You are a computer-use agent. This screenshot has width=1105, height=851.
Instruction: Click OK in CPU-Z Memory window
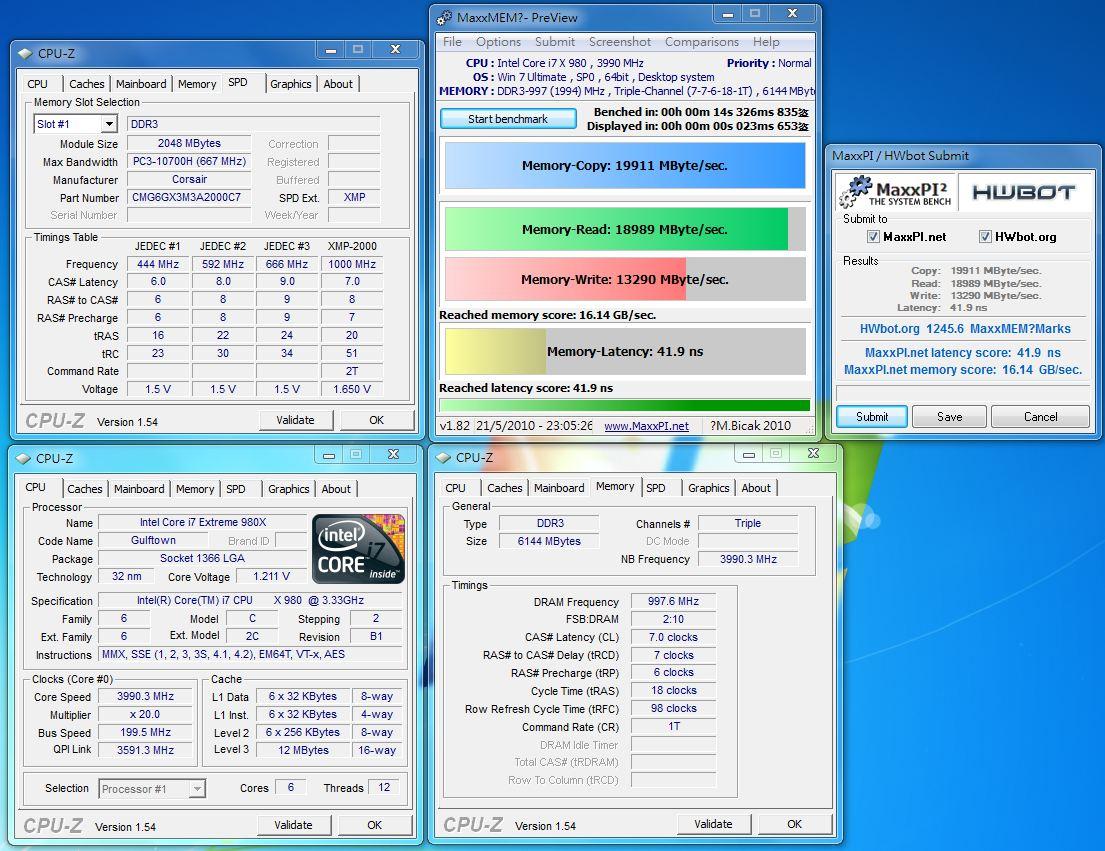[794, 824]
